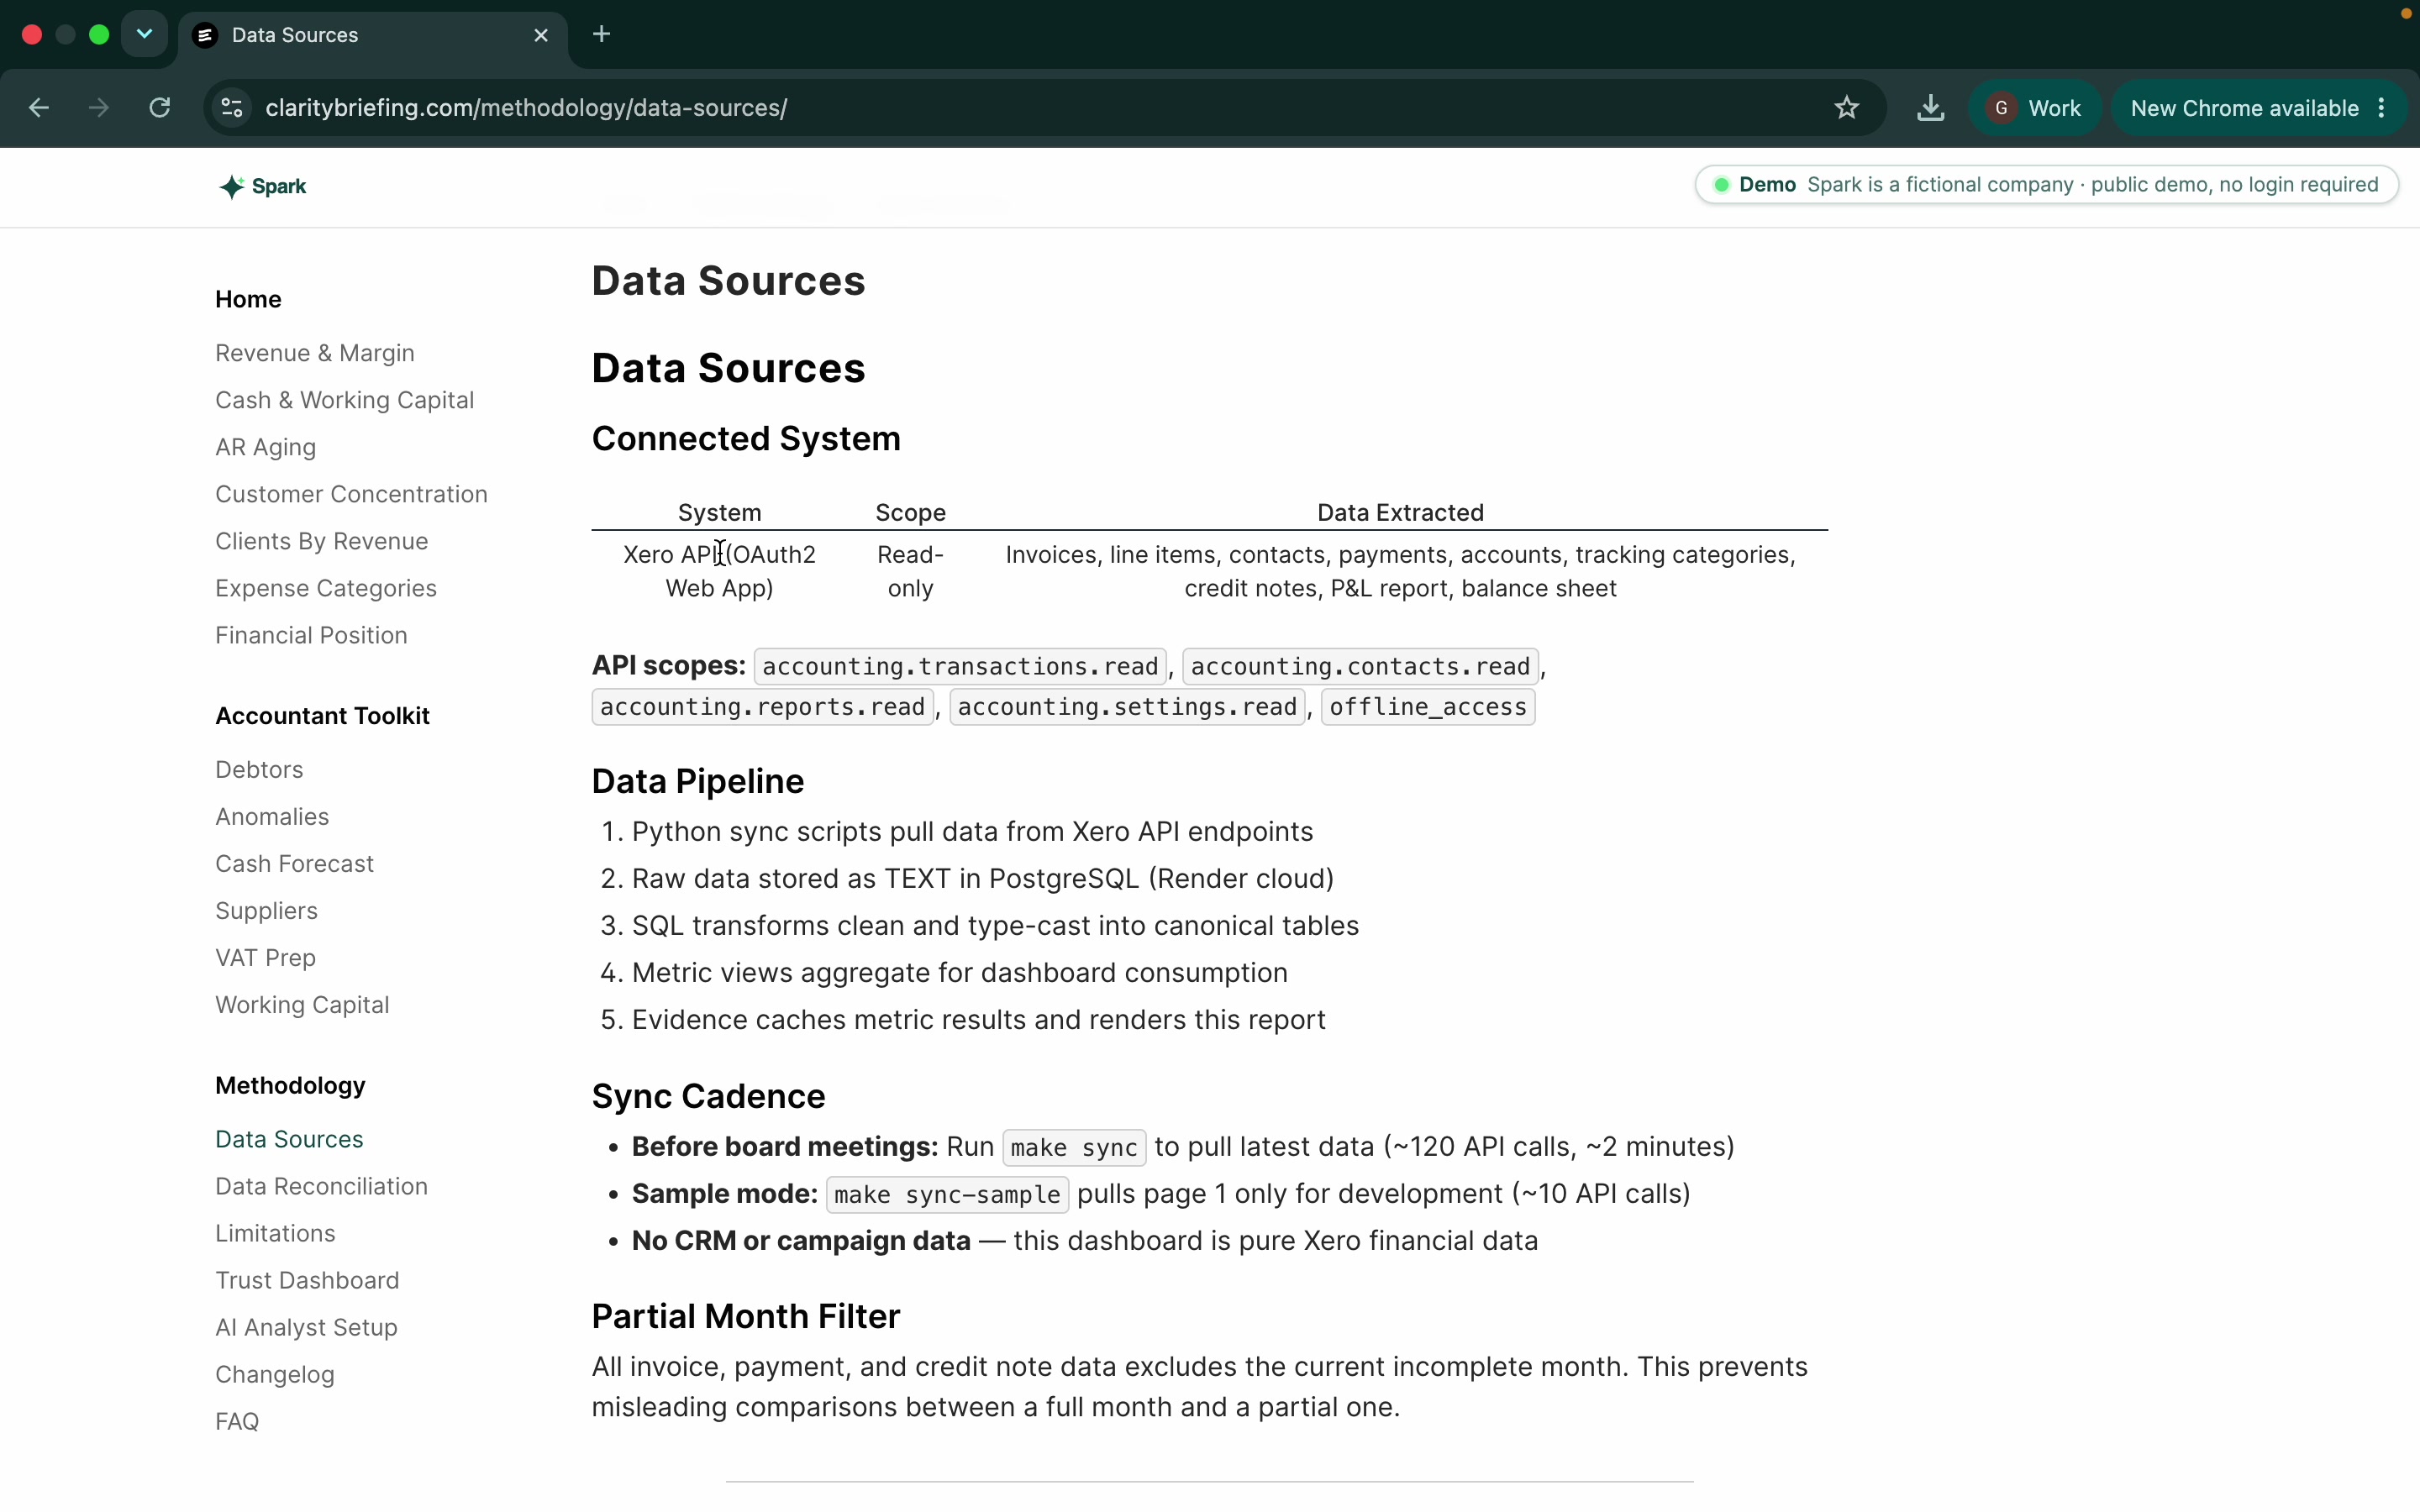Bookmark this page with the star
This screenshot has height=1512, width=2420.
pos(1846,108)
